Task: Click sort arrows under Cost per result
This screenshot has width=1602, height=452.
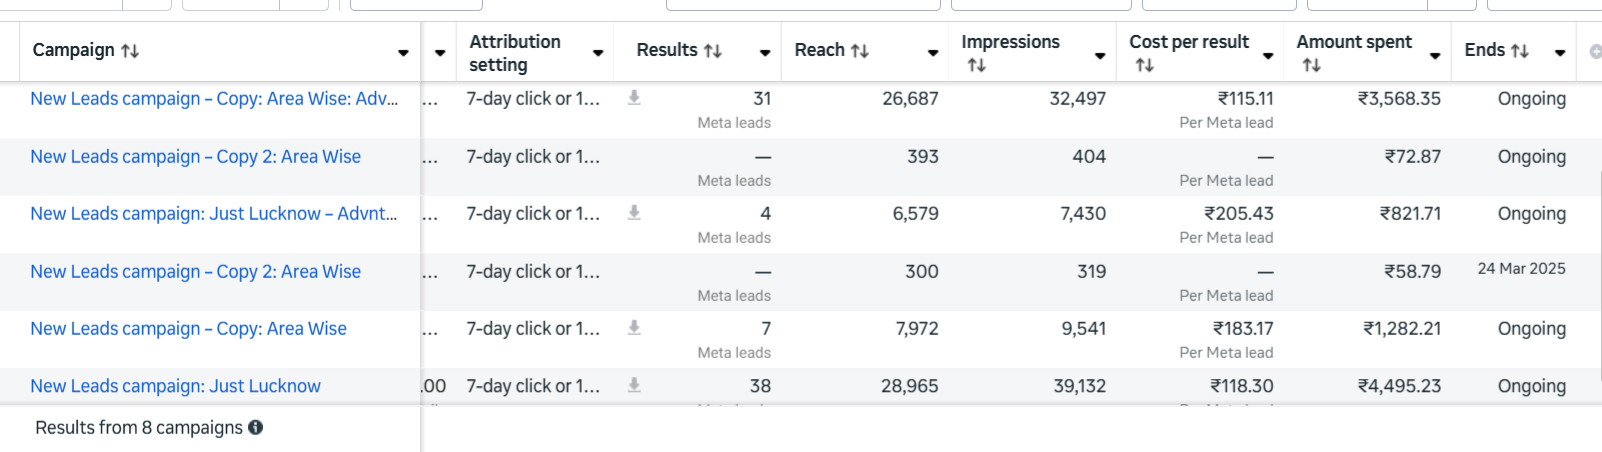Action: pyautogui.click(x=1145, y=65)
